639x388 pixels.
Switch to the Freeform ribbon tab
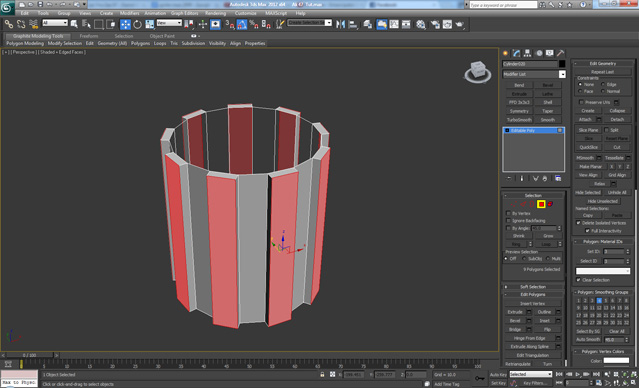(89, 36)
